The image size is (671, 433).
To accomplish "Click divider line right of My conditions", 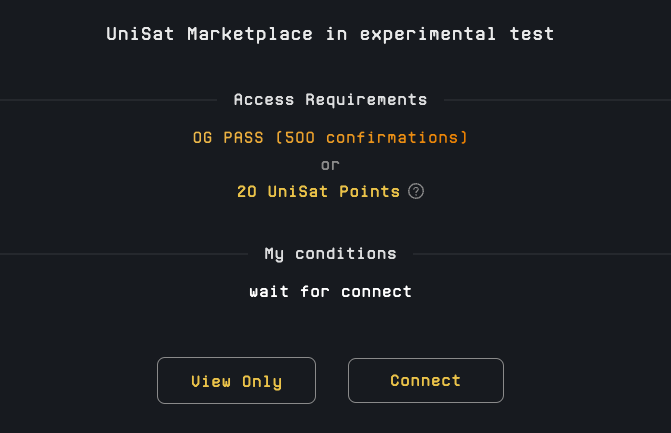I will (x=540, y=254).
